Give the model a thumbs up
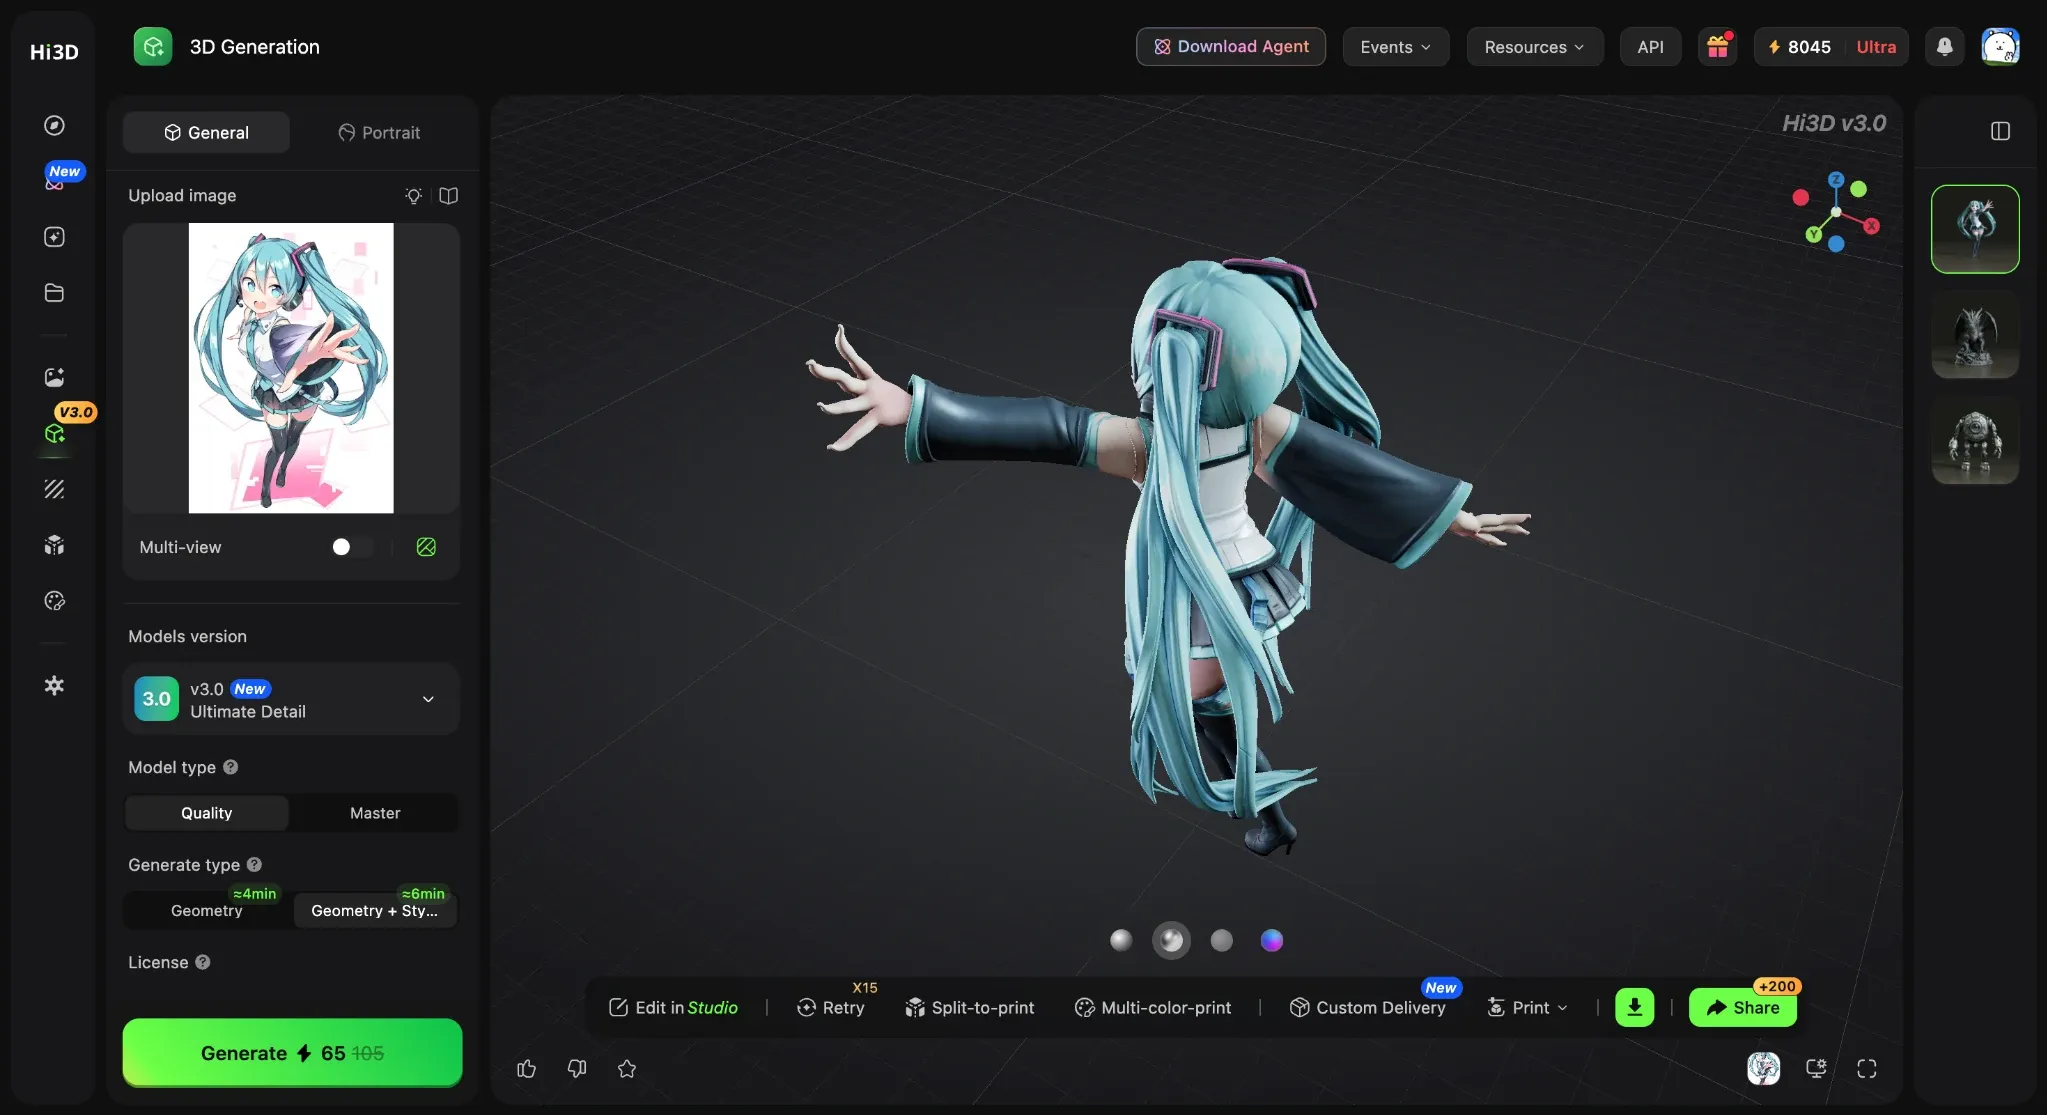 tap(527, 1069)
